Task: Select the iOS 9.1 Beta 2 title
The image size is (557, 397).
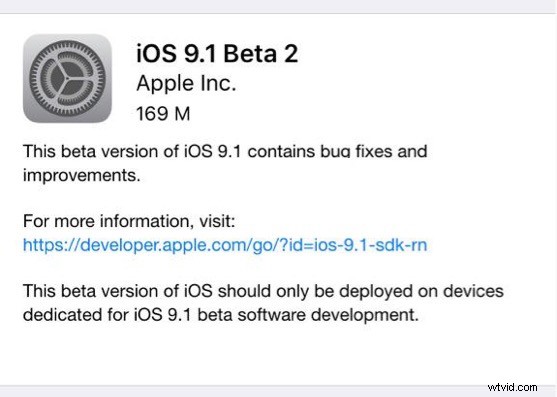Action: [x=217, y=54]
